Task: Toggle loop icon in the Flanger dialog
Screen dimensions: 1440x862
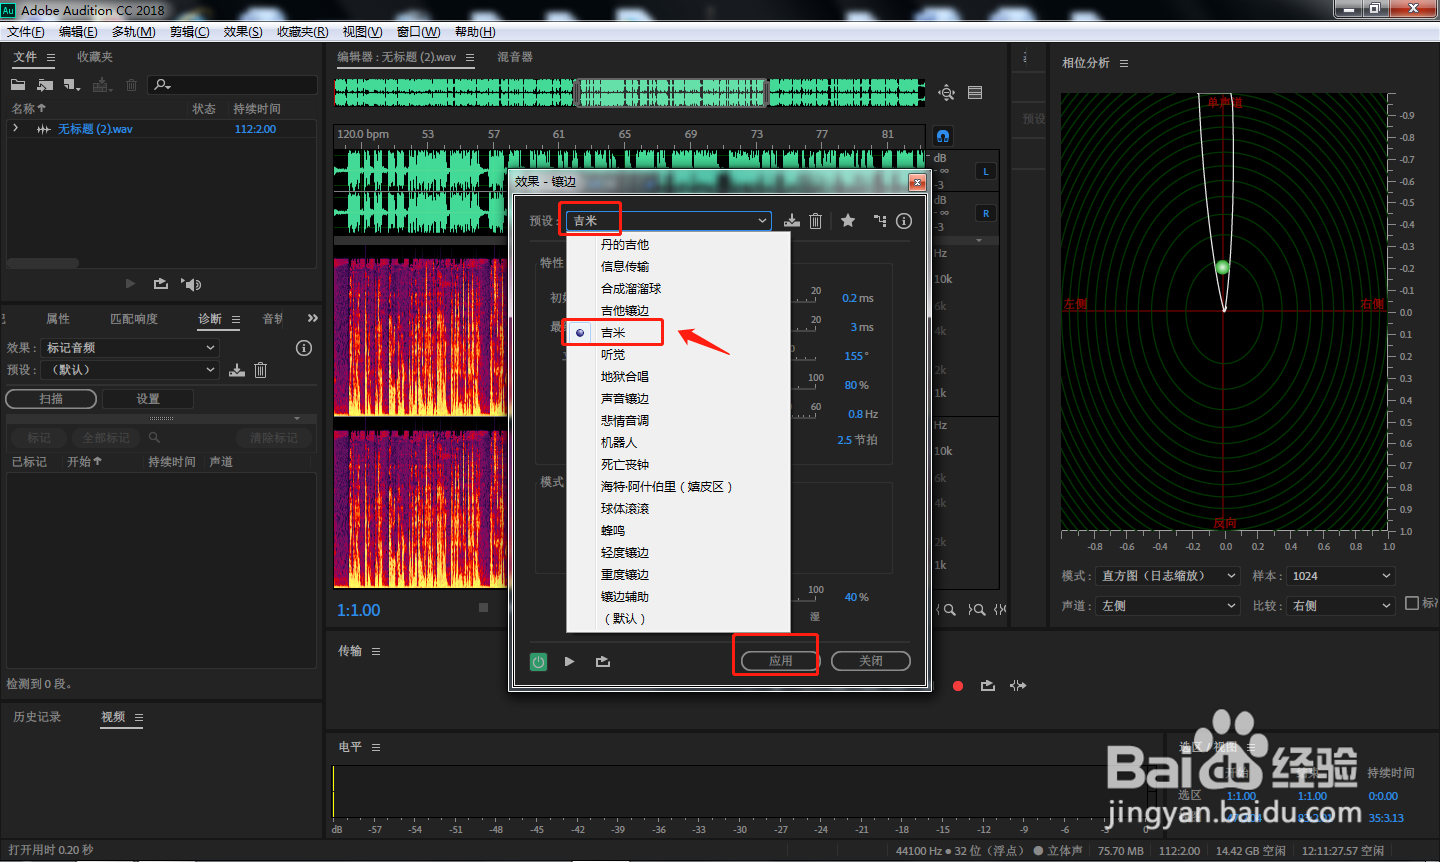Action: click(x=603, y=661)
